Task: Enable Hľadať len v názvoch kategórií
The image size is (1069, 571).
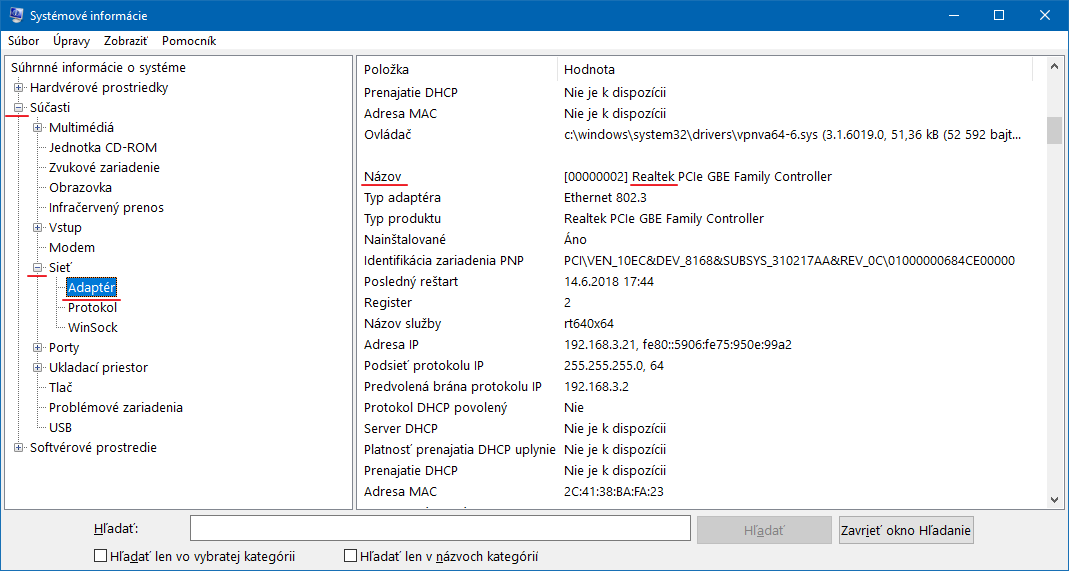Action: tap(350, 556)
